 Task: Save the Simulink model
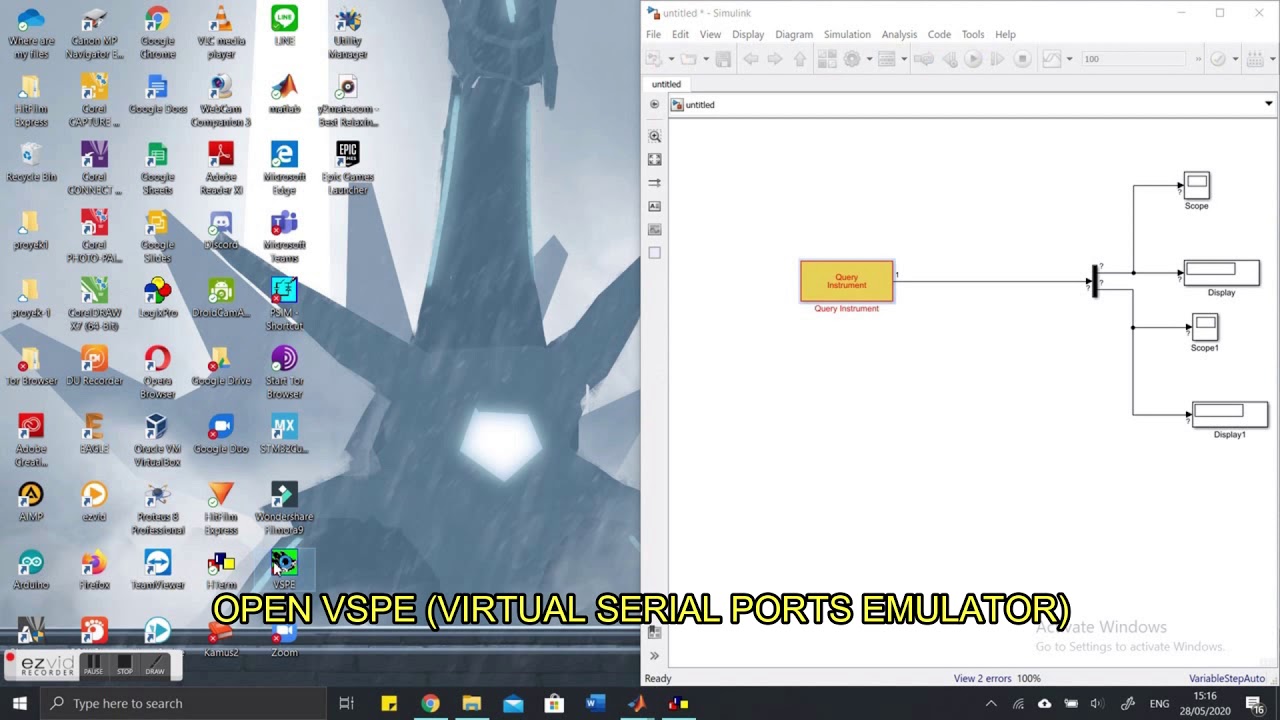pyautogui.click(x=723, y=59)
